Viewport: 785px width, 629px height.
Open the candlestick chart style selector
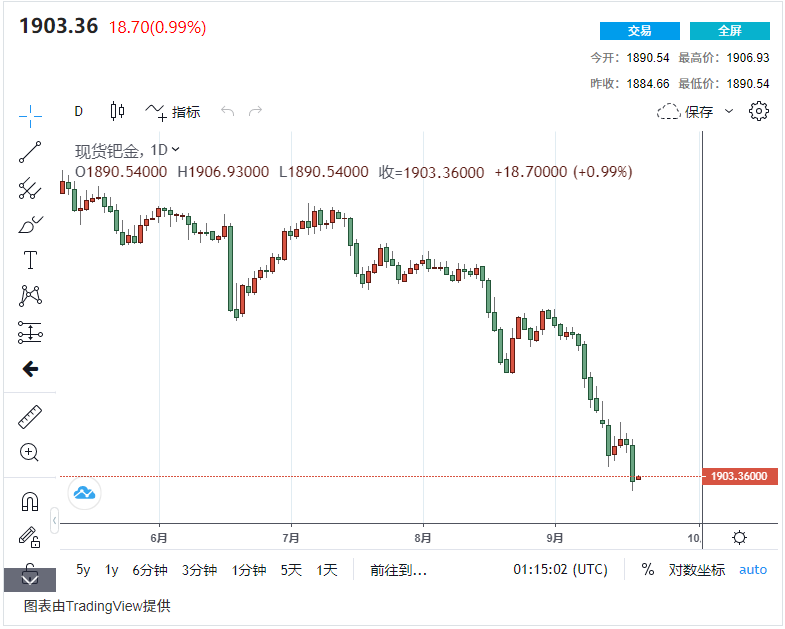[117, 111]
